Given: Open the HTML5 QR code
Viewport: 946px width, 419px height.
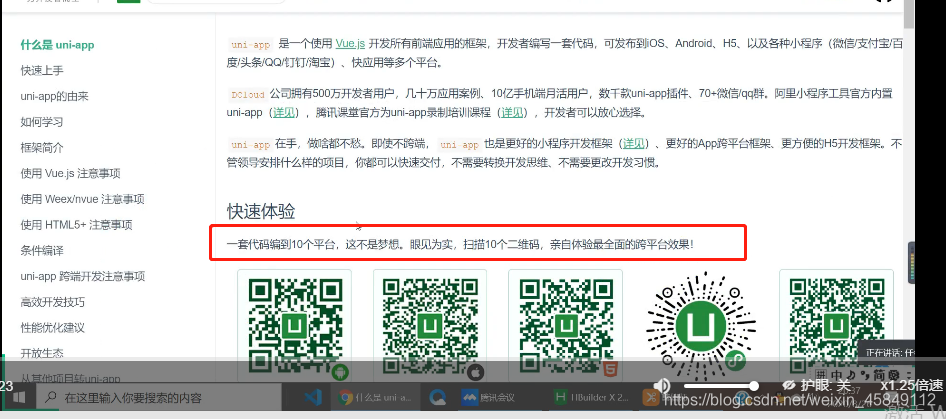Looking at the screenshot, I should [565, 325].
